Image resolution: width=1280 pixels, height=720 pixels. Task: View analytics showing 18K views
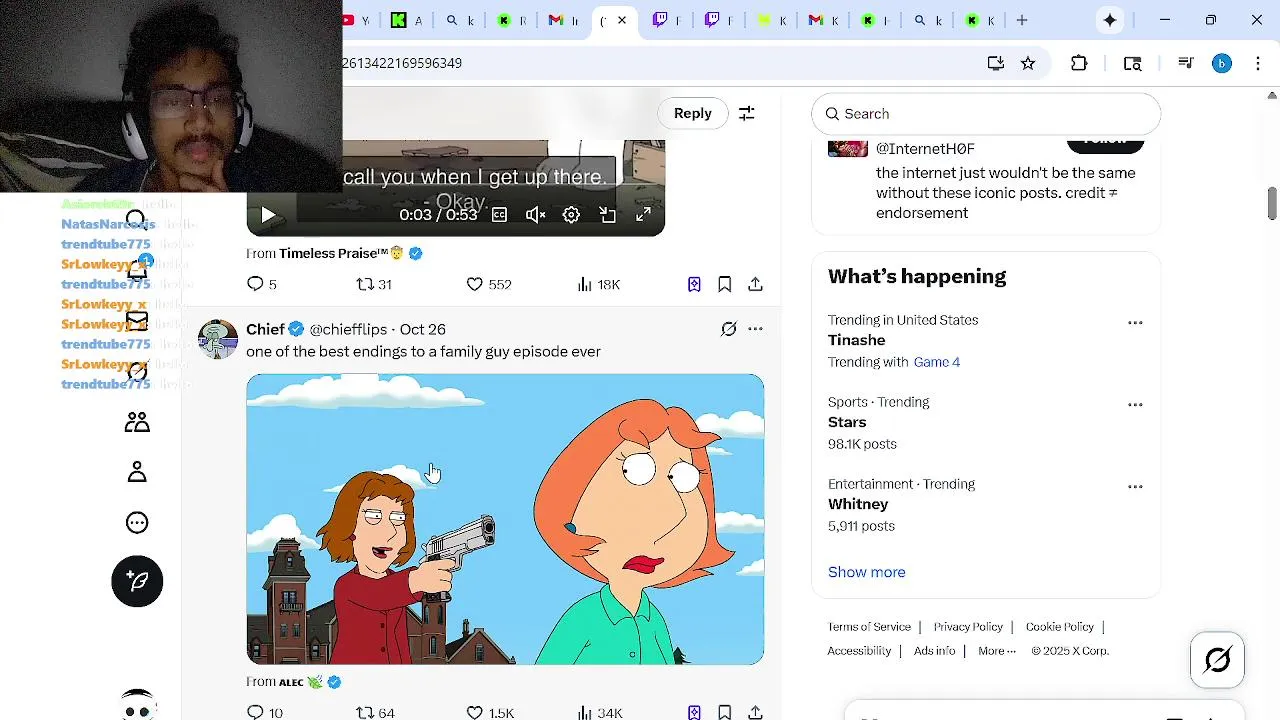point(599,285)
